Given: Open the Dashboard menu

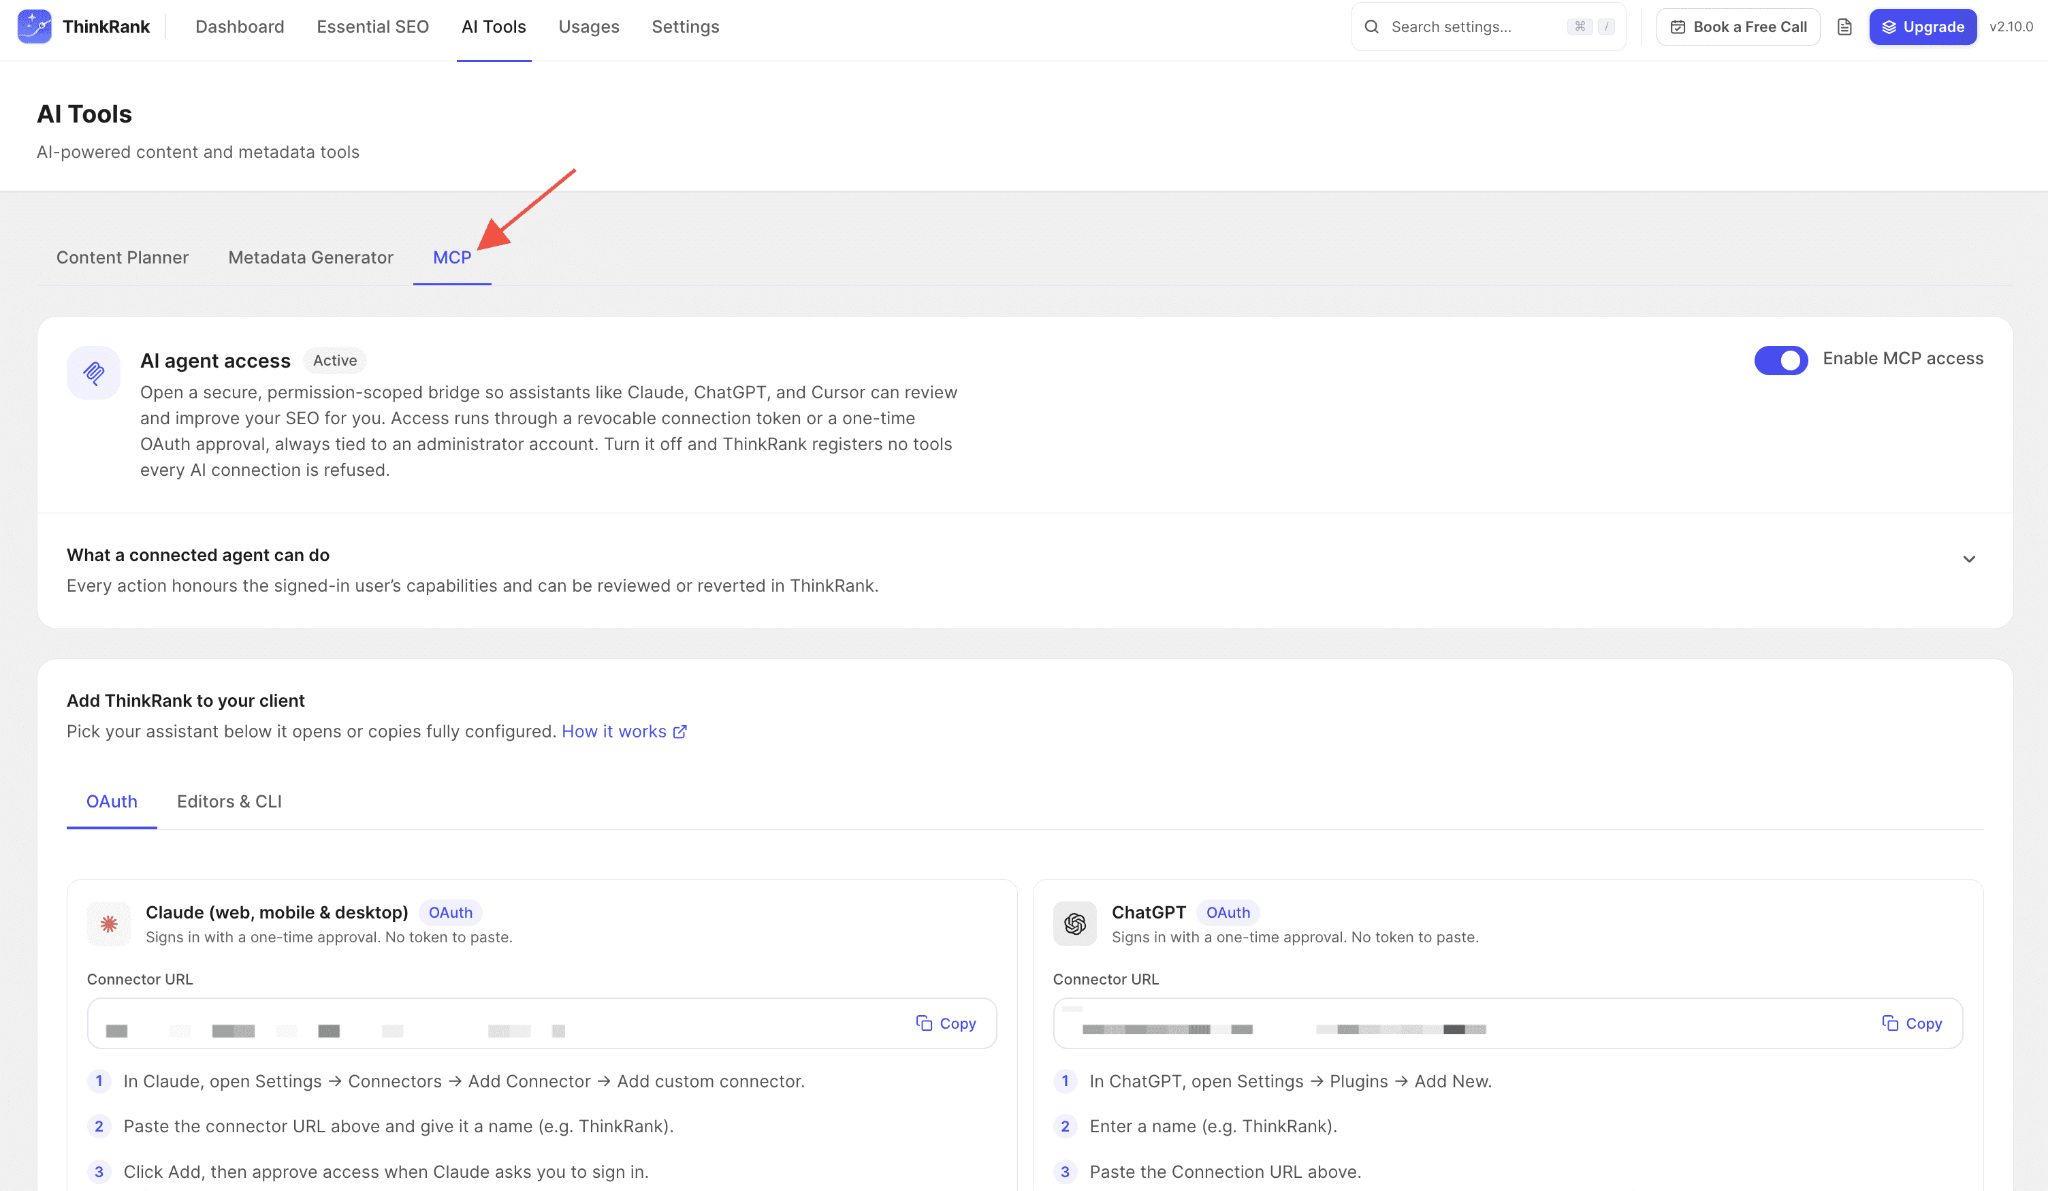Looking at the screenshot, I should tap(240, 27).
